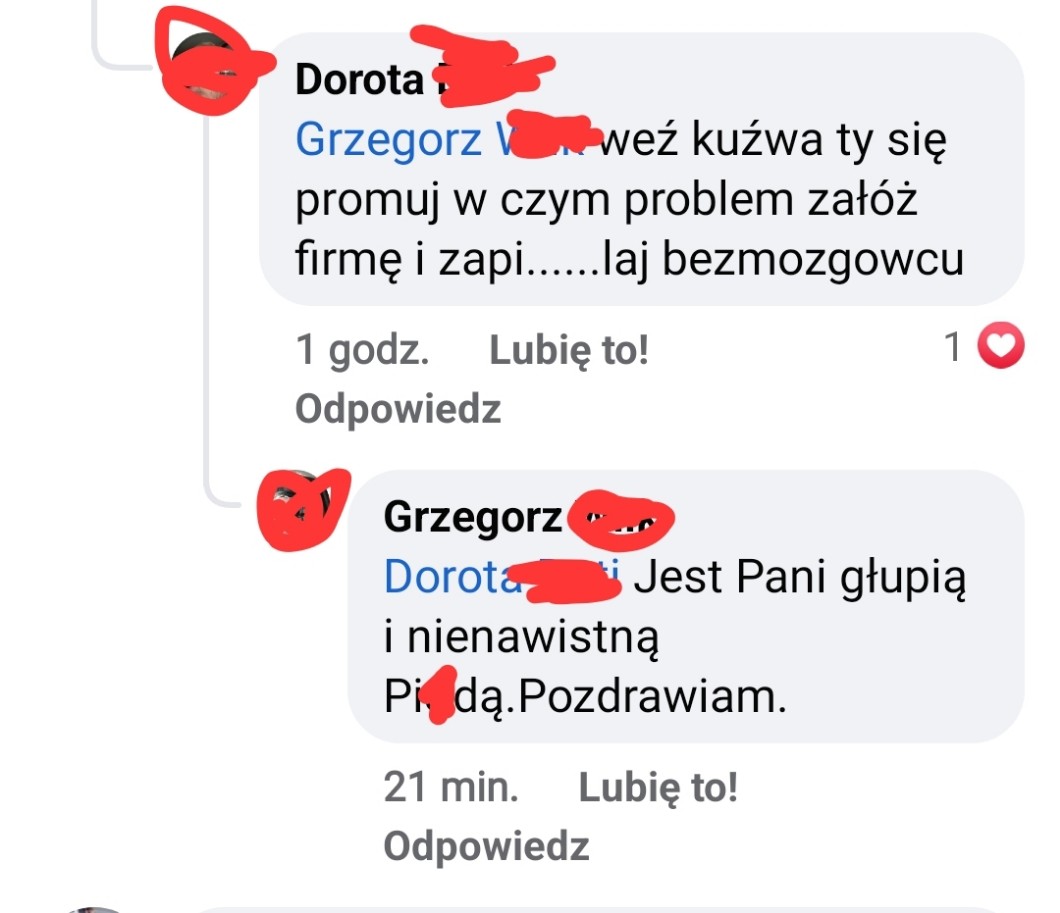The height and width of the screenshot is (913, 1060).
Task: Reply to Dorota's comment via Odpowiedz
Action: click(x=398, y=409)
